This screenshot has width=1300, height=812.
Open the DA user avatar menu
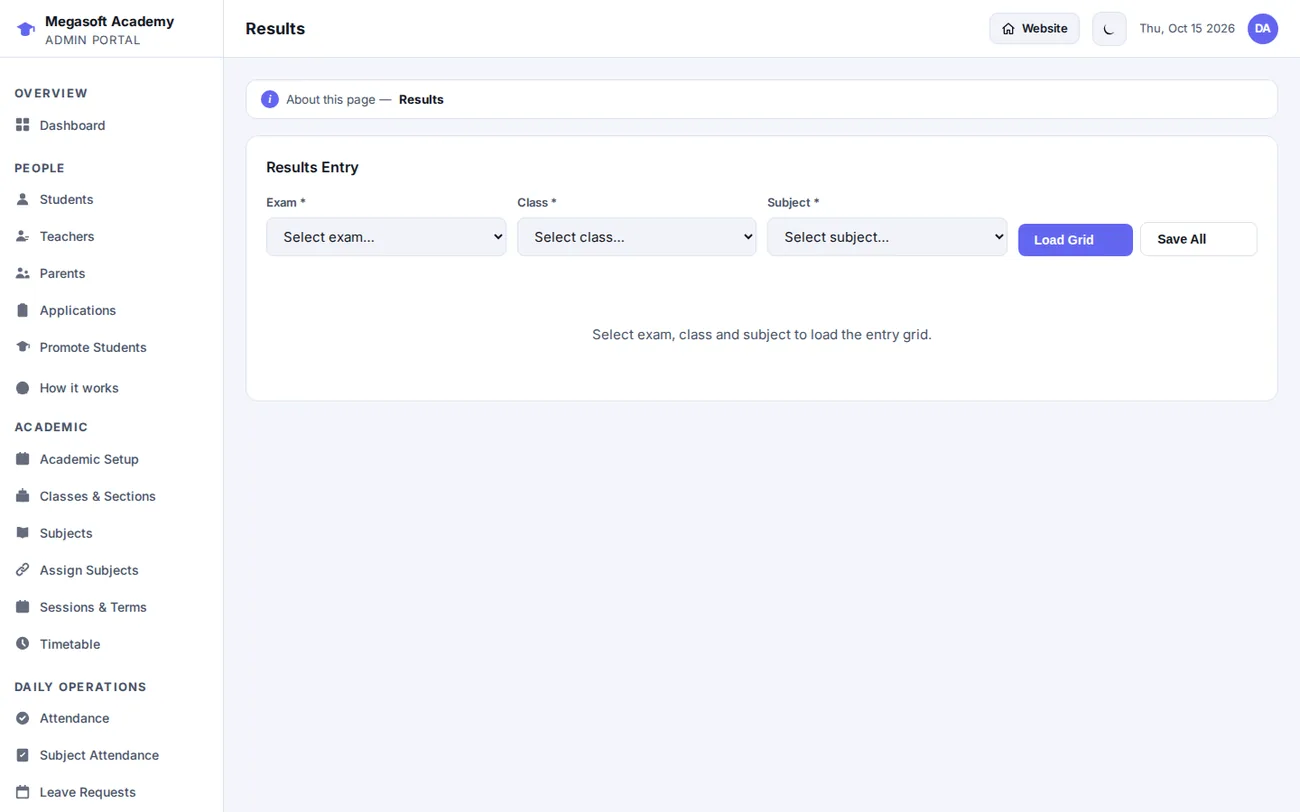pos(1262,28)
